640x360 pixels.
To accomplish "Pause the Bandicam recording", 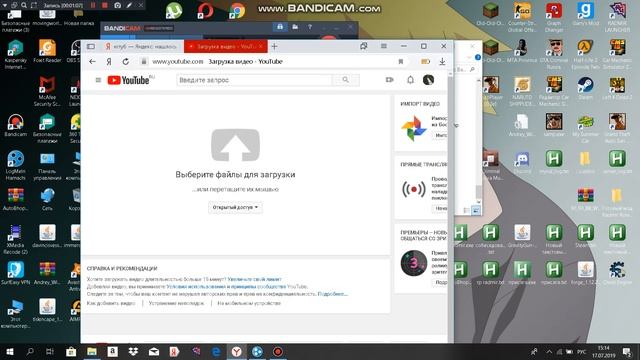I will [93, 5].
